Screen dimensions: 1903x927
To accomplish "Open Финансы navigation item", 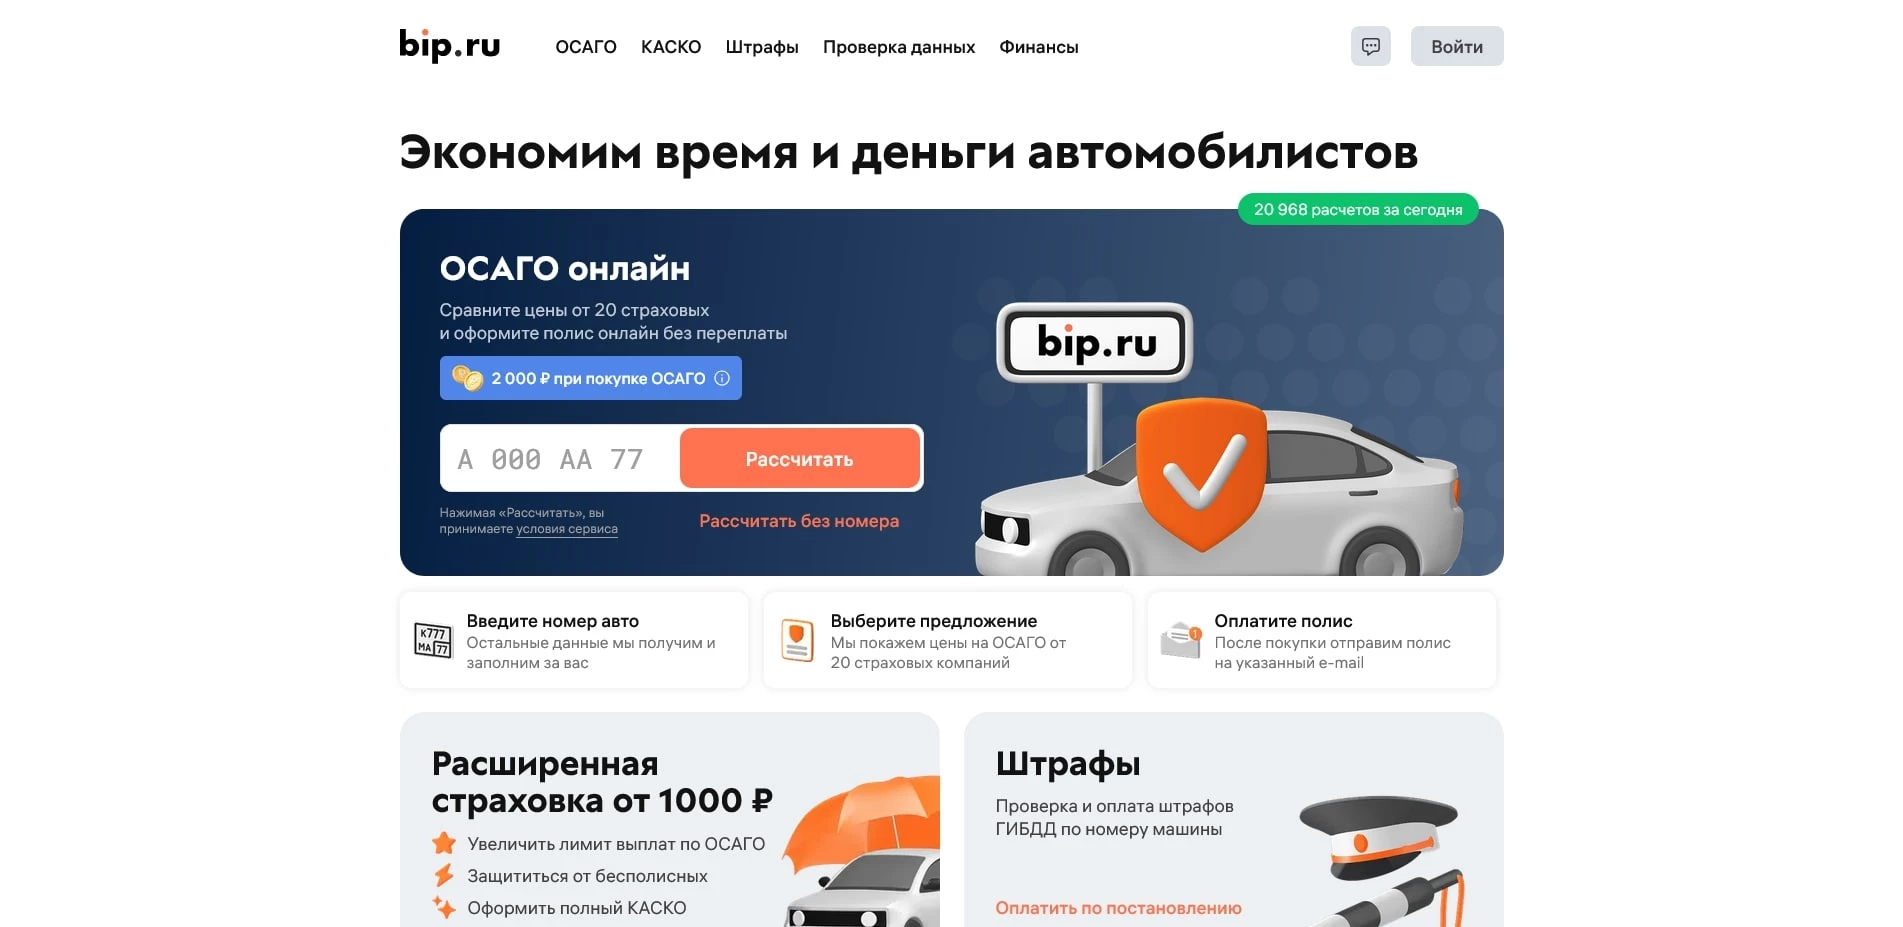I will [1039, 47].
